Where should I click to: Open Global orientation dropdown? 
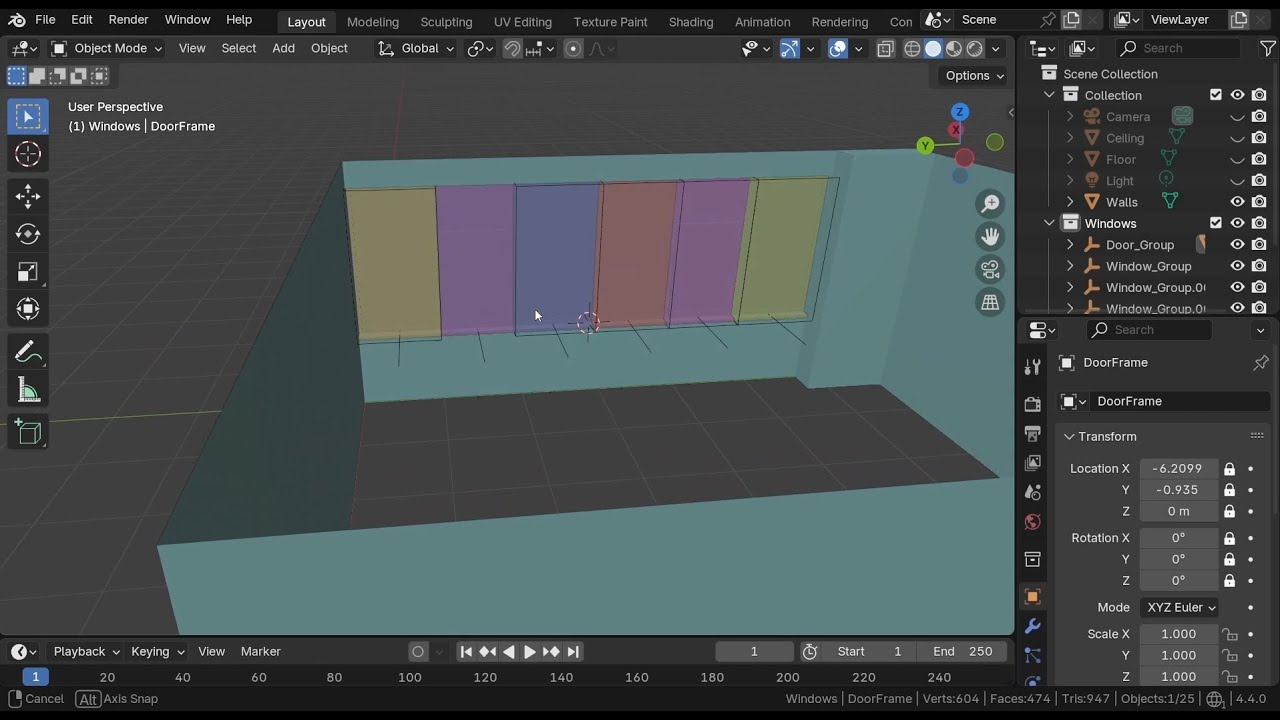point(416,48)
